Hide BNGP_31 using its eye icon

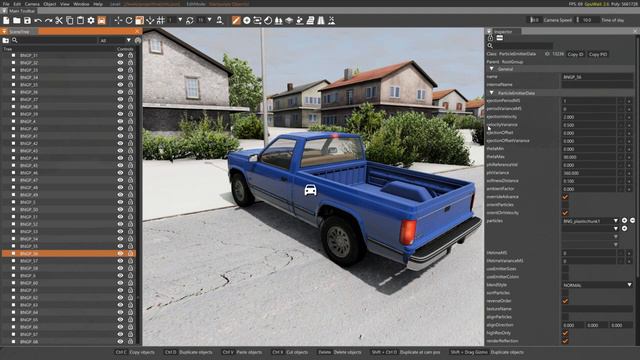[x=120, y=55]
